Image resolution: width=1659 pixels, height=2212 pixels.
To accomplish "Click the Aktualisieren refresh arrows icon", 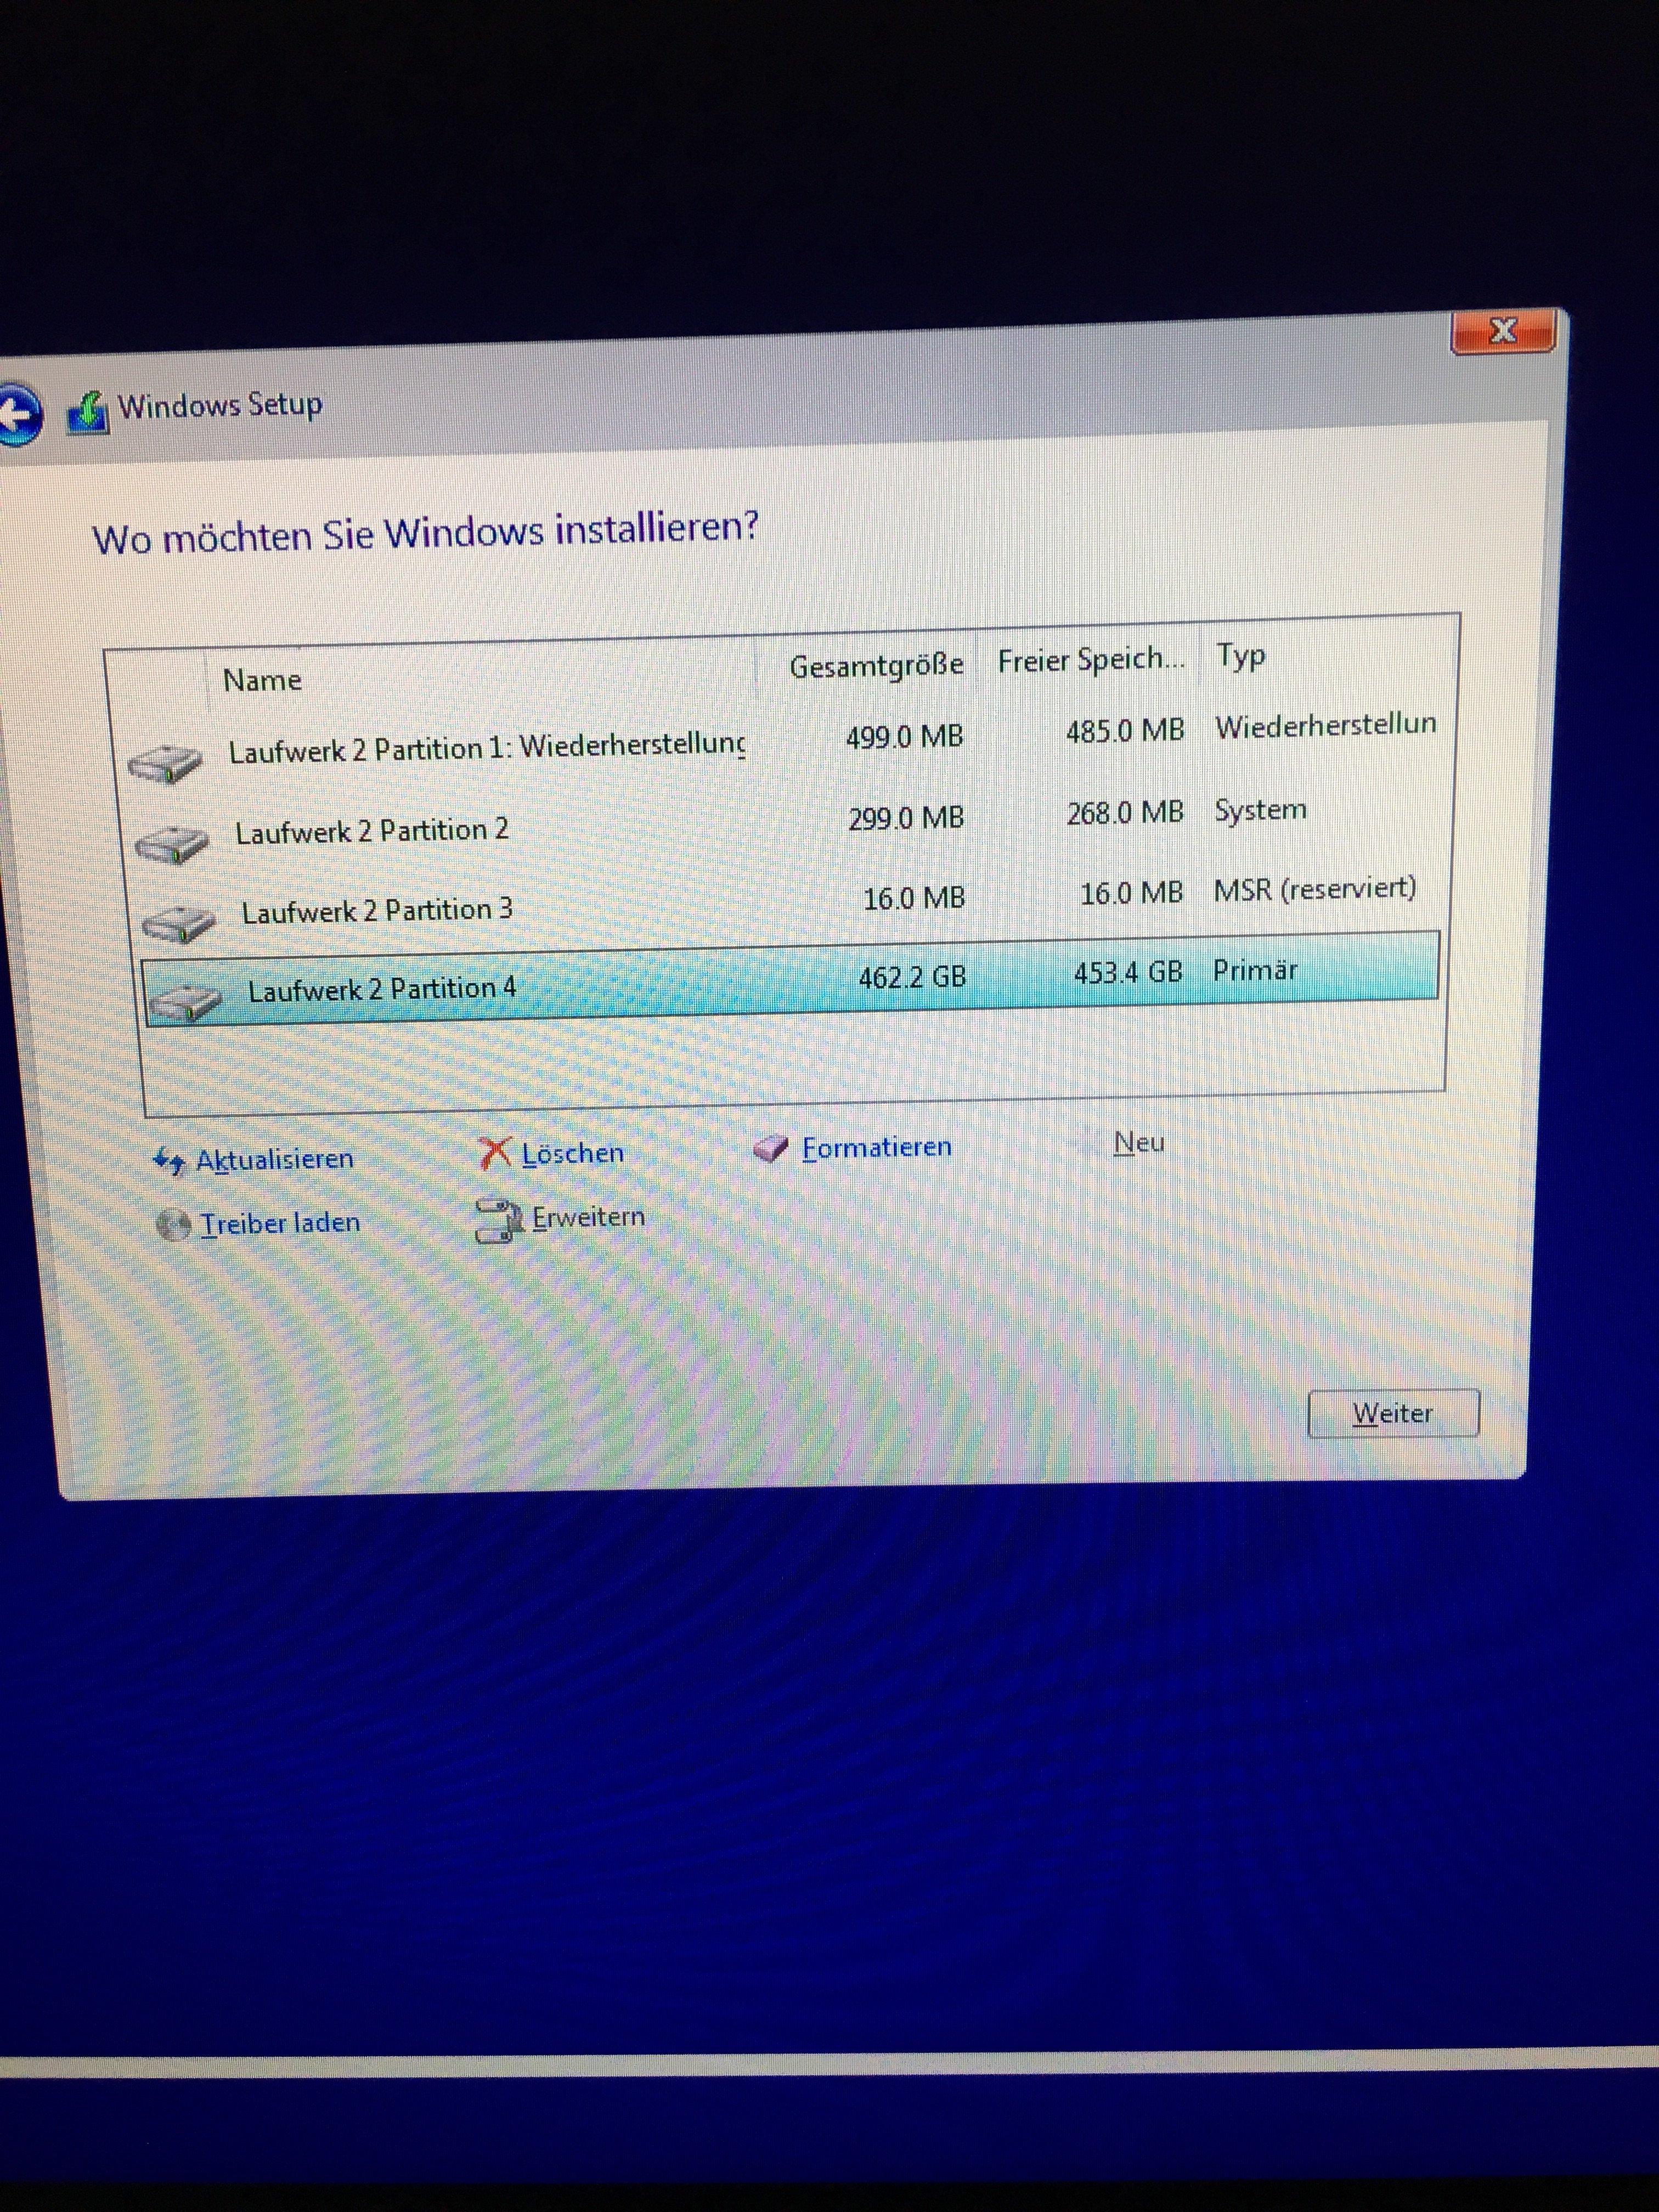I will point(168,1161).
